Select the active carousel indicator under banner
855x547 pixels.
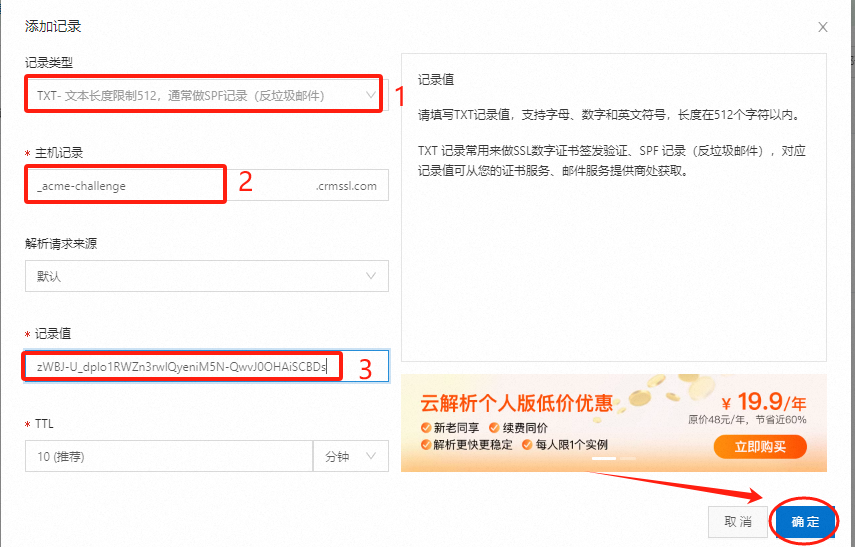pyautogui.click(x=604, y=459)
